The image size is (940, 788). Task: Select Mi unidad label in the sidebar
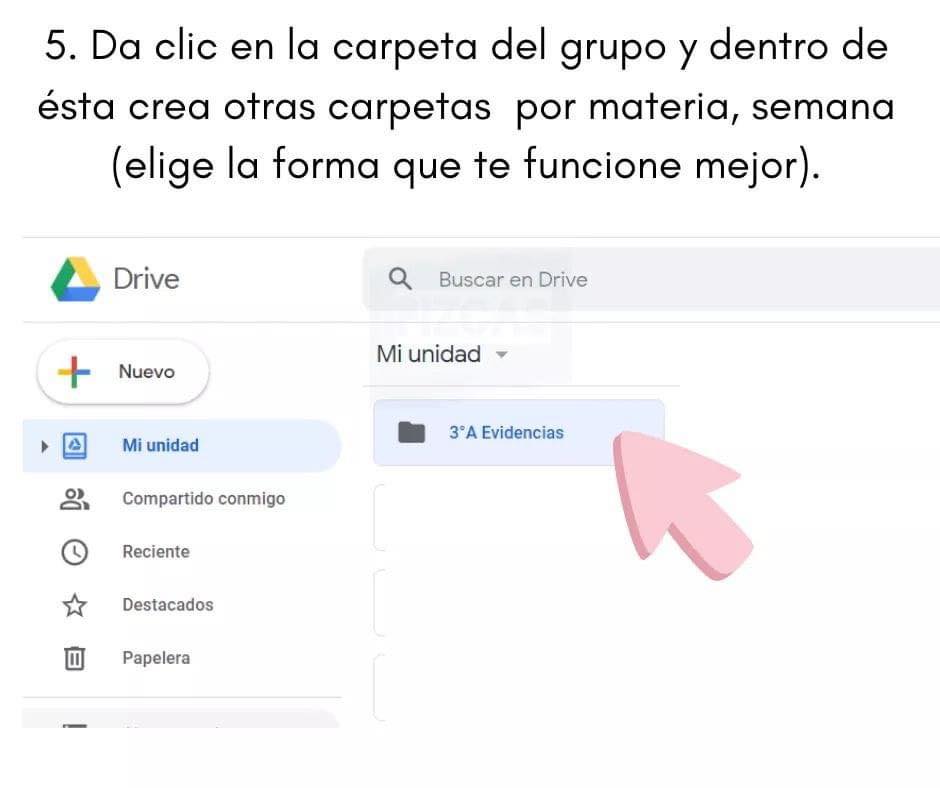[x=160, y=446]
